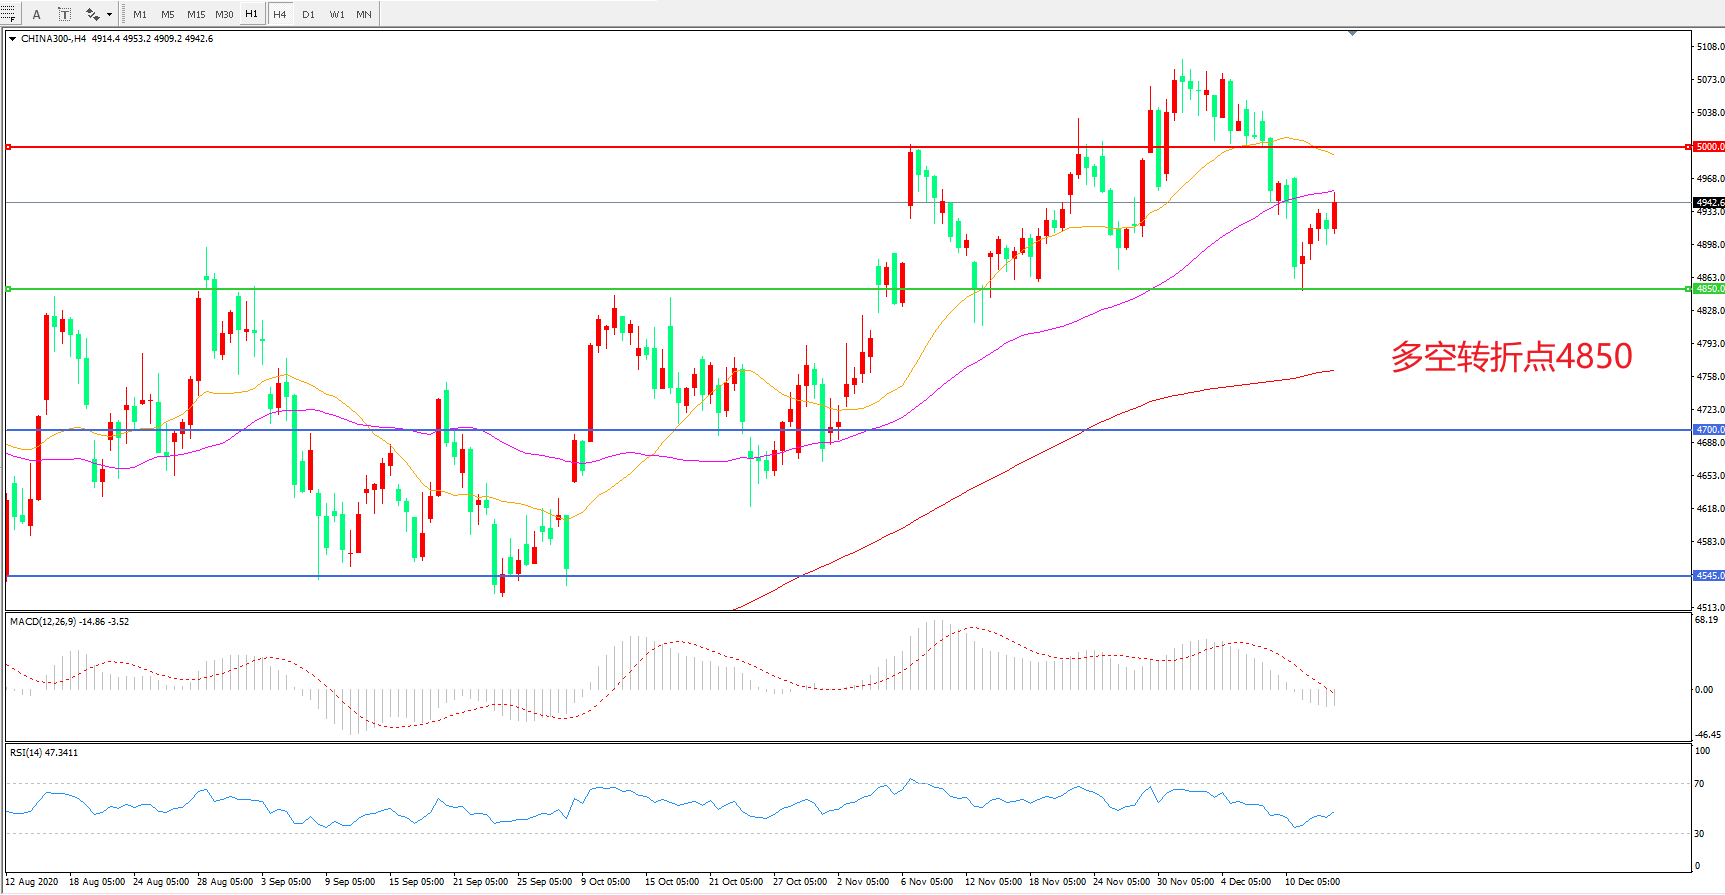Screen dimensions: 1725x895
Task: Select the H1 timeframe button
Action: tap(251, 14)
